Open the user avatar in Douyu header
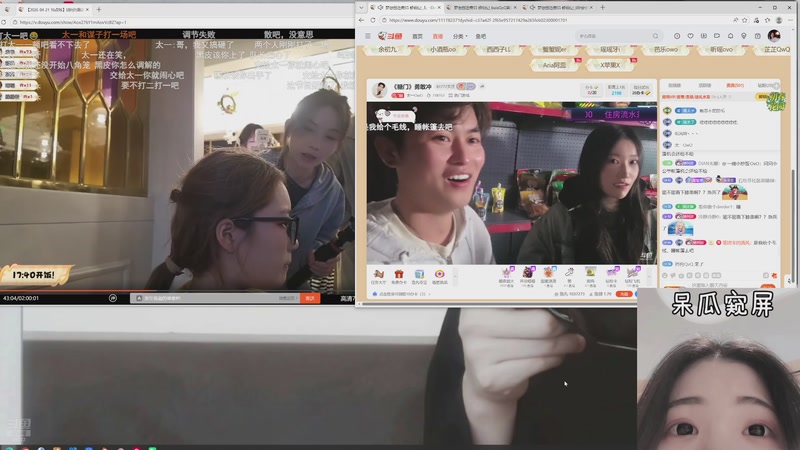Screen dimensions: 800x450 pos(774,35)
